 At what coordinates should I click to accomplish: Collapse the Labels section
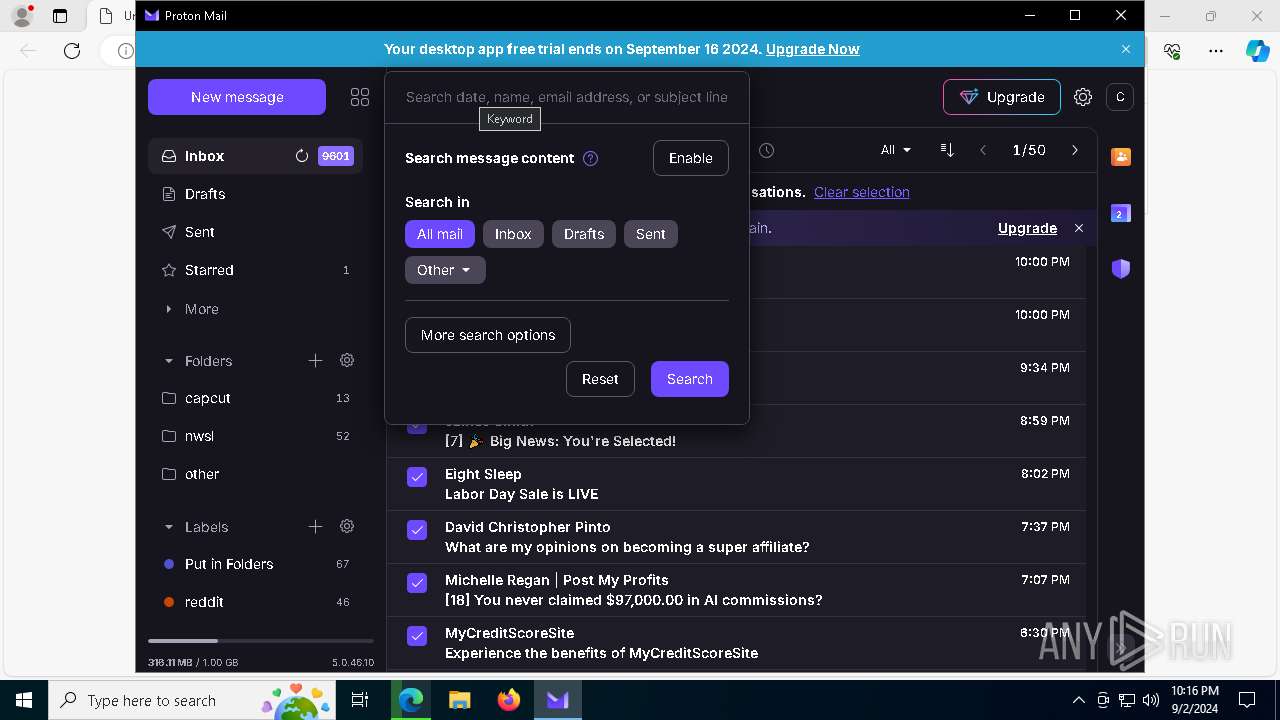point(169,527)
